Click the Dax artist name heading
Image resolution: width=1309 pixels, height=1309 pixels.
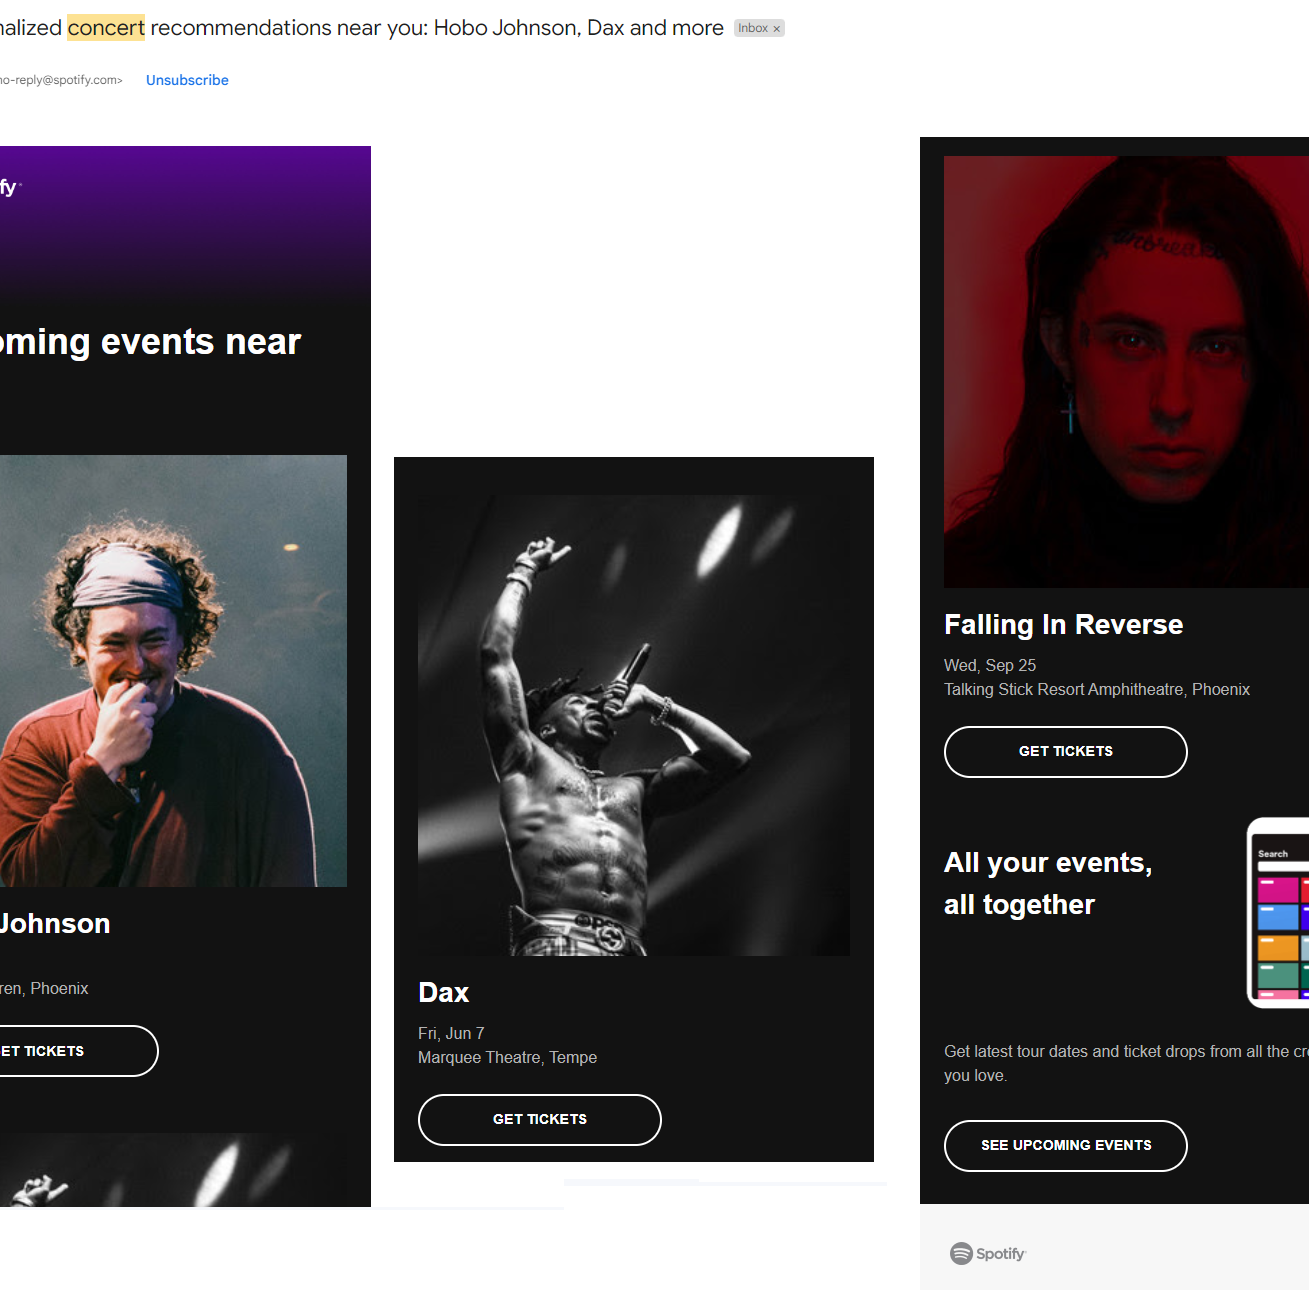click(x=444, y=992)
